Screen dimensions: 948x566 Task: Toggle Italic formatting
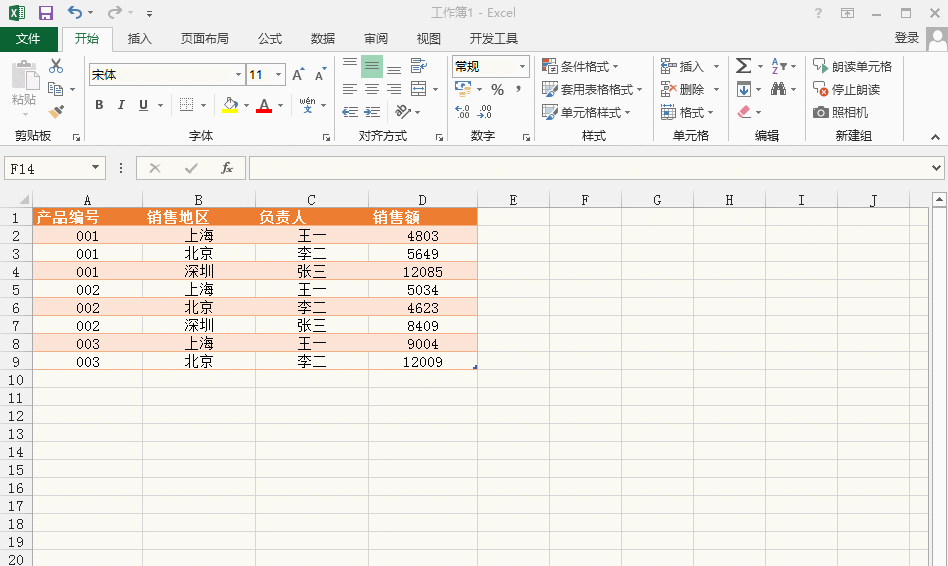(x=121, y=105)
